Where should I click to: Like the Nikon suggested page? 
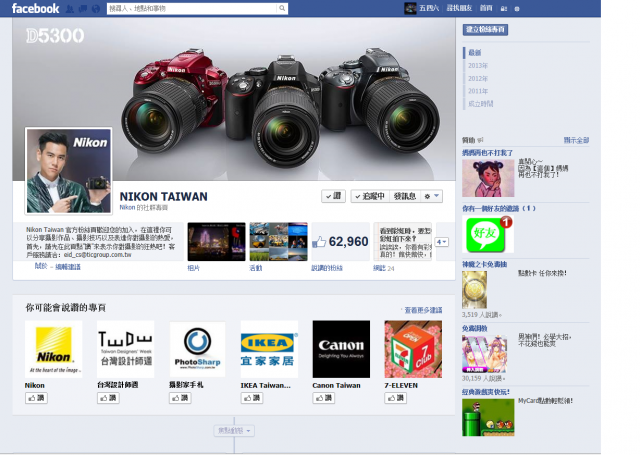point(36,398)
